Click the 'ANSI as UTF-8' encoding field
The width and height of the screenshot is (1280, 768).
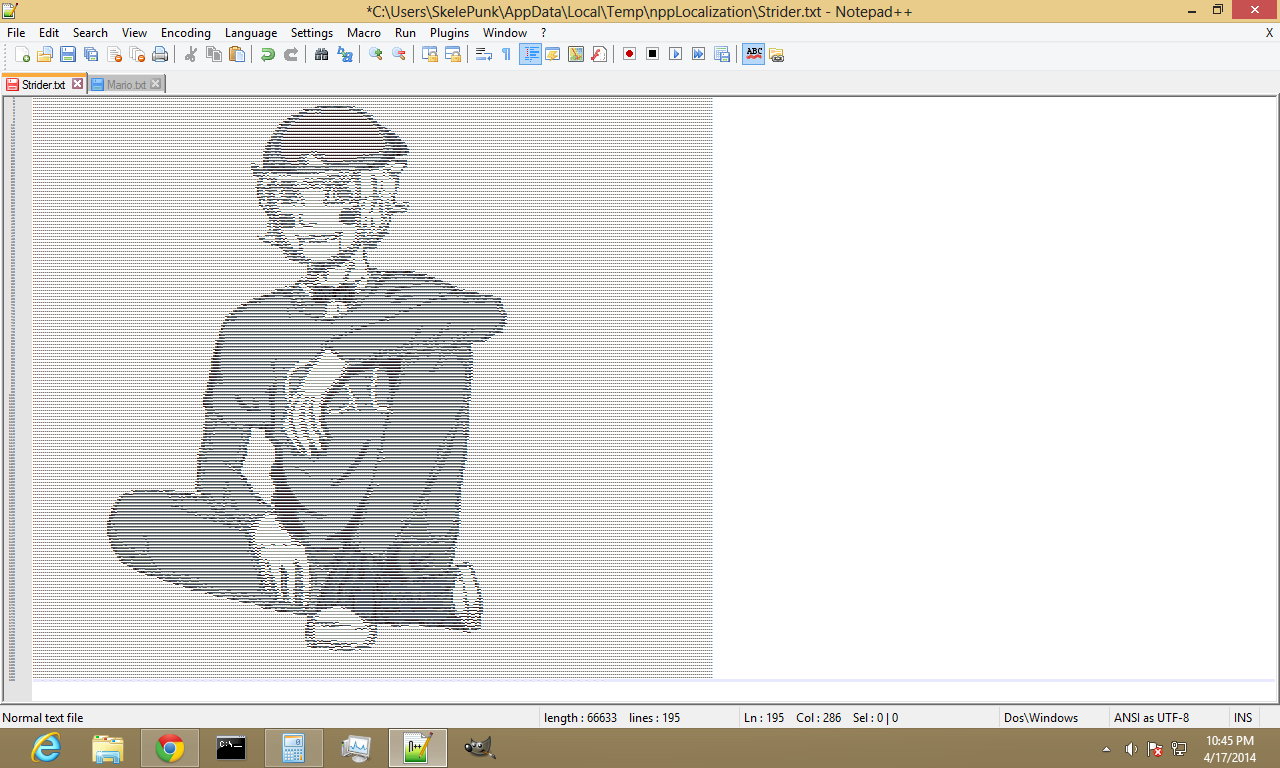click(x=1151, y=718)
